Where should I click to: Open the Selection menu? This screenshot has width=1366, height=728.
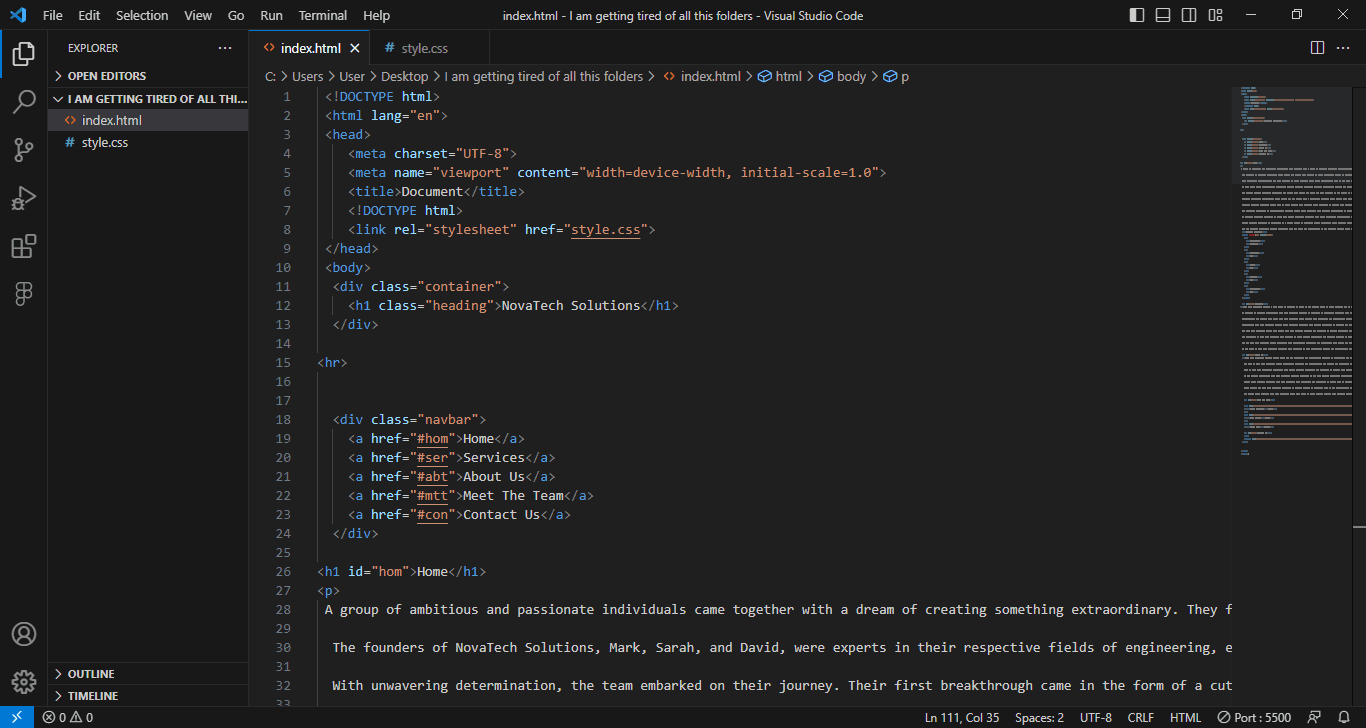pyautogui.click(x=142, y=15)
